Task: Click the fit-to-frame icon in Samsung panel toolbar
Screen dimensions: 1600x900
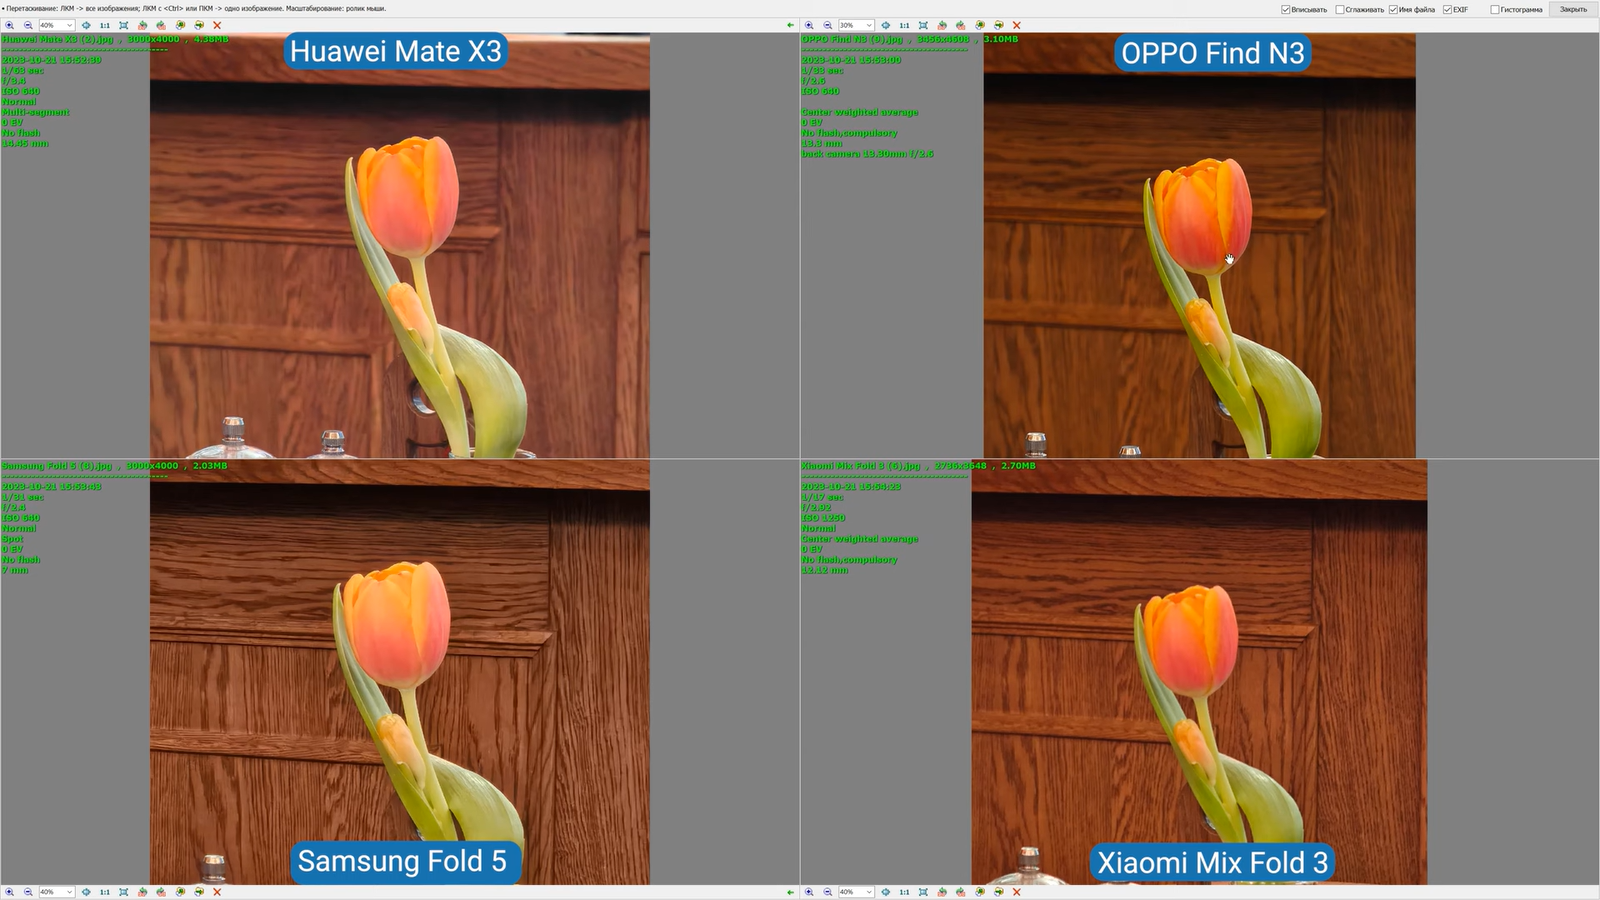Action: (124, 892)
